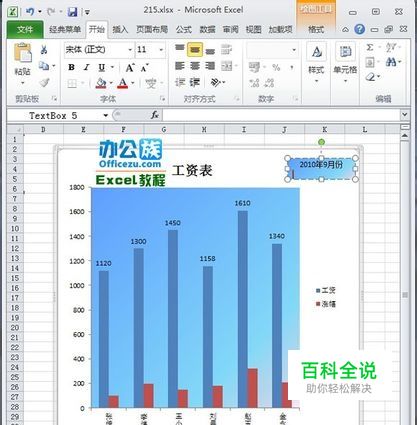
Task: Click the Find binoculars icon
Action: pyautogui.click(x=390, y=62)
